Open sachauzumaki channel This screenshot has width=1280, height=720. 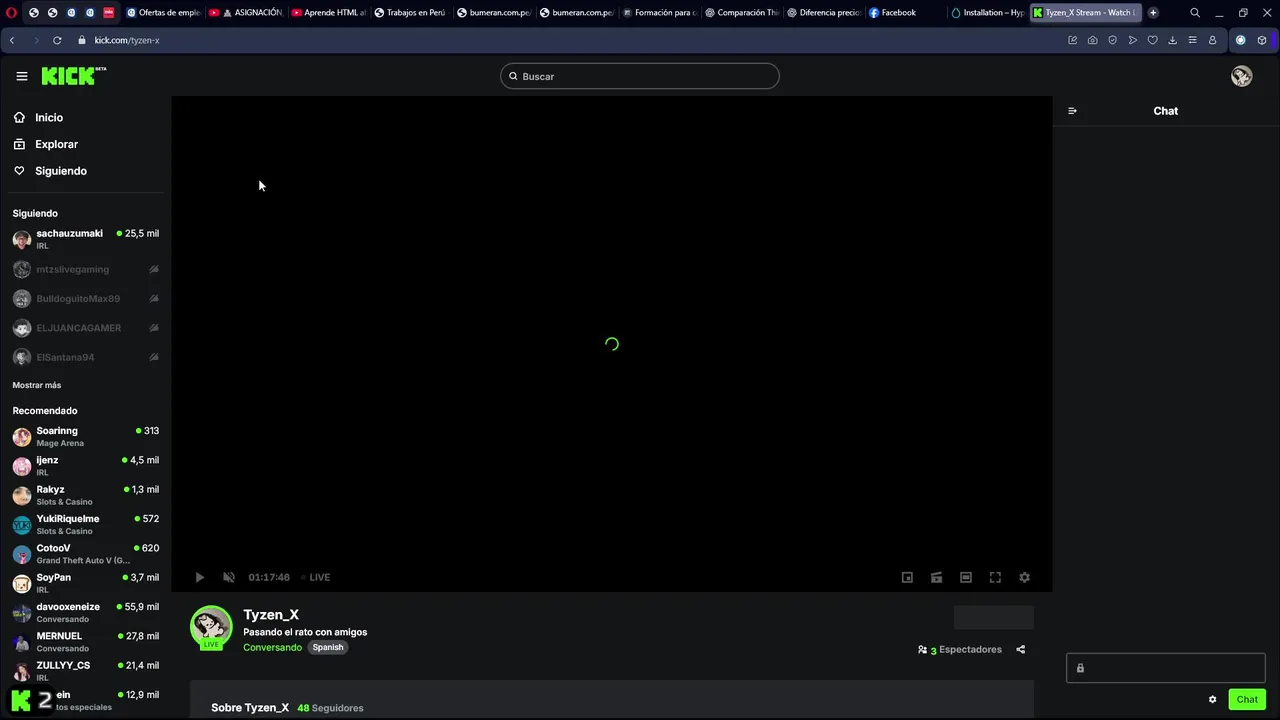pos(85,239)
